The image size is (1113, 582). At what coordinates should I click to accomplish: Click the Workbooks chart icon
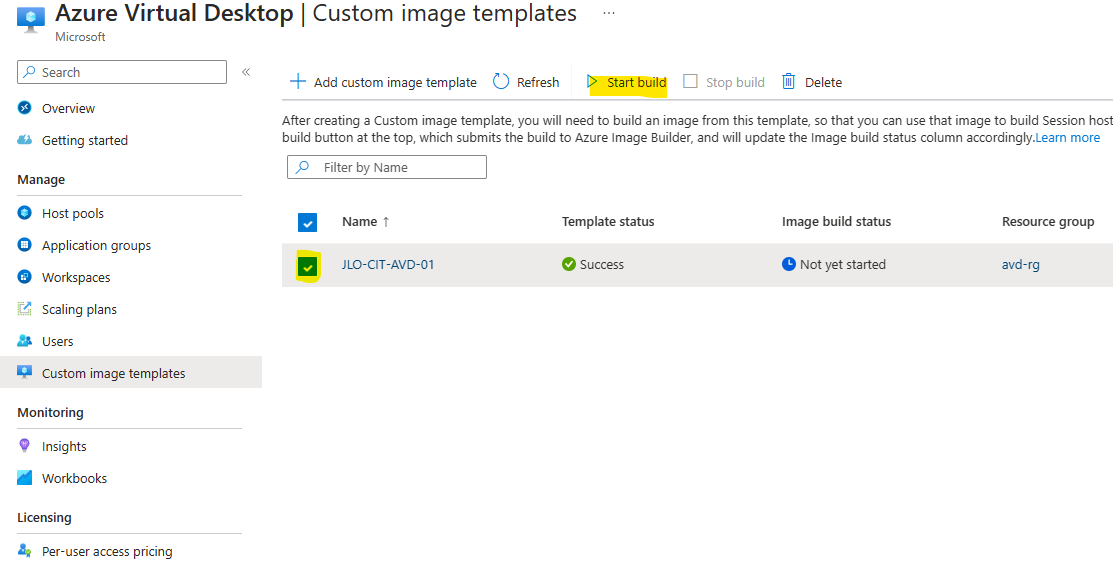pyautogui.click(x=25, y=478)
